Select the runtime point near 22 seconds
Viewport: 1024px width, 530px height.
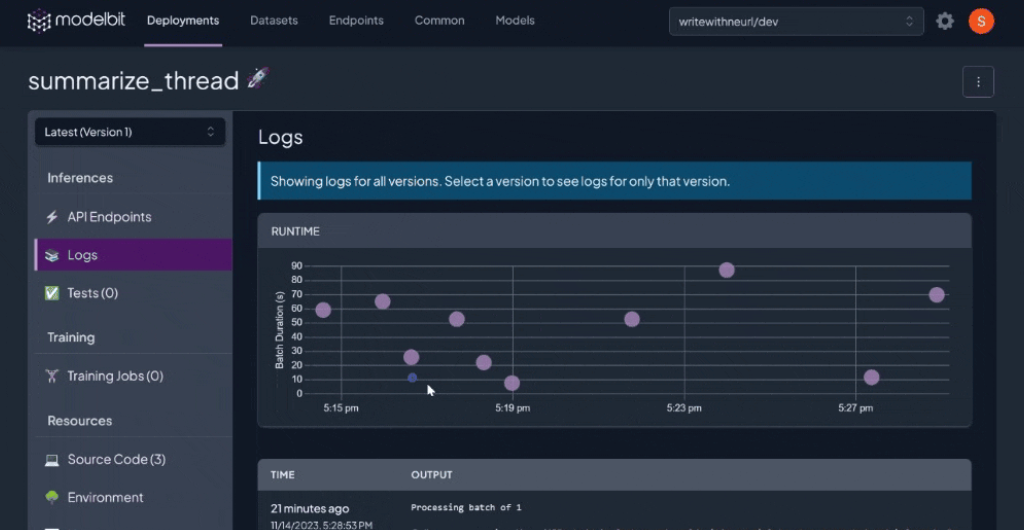tap(483, 363)
